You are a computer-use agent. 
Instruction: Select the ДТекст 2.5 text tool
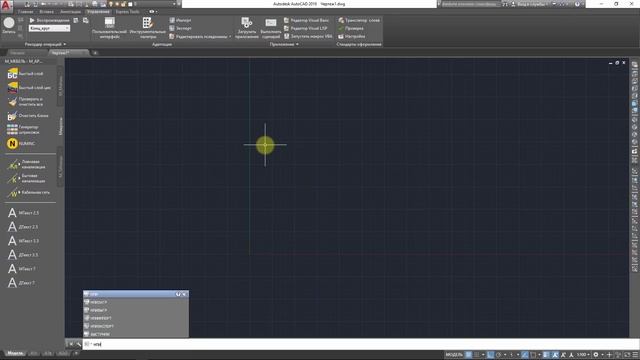(23, 227)
